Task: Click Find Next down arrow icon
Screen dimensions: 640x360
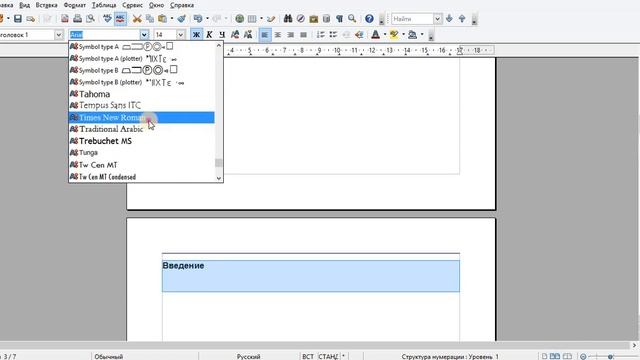Action: (449, 19)
